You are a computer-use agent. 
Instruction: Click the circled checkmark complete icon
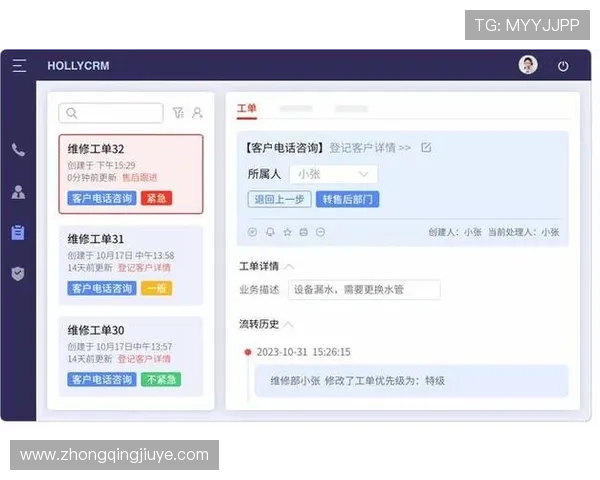click(252, 232)
